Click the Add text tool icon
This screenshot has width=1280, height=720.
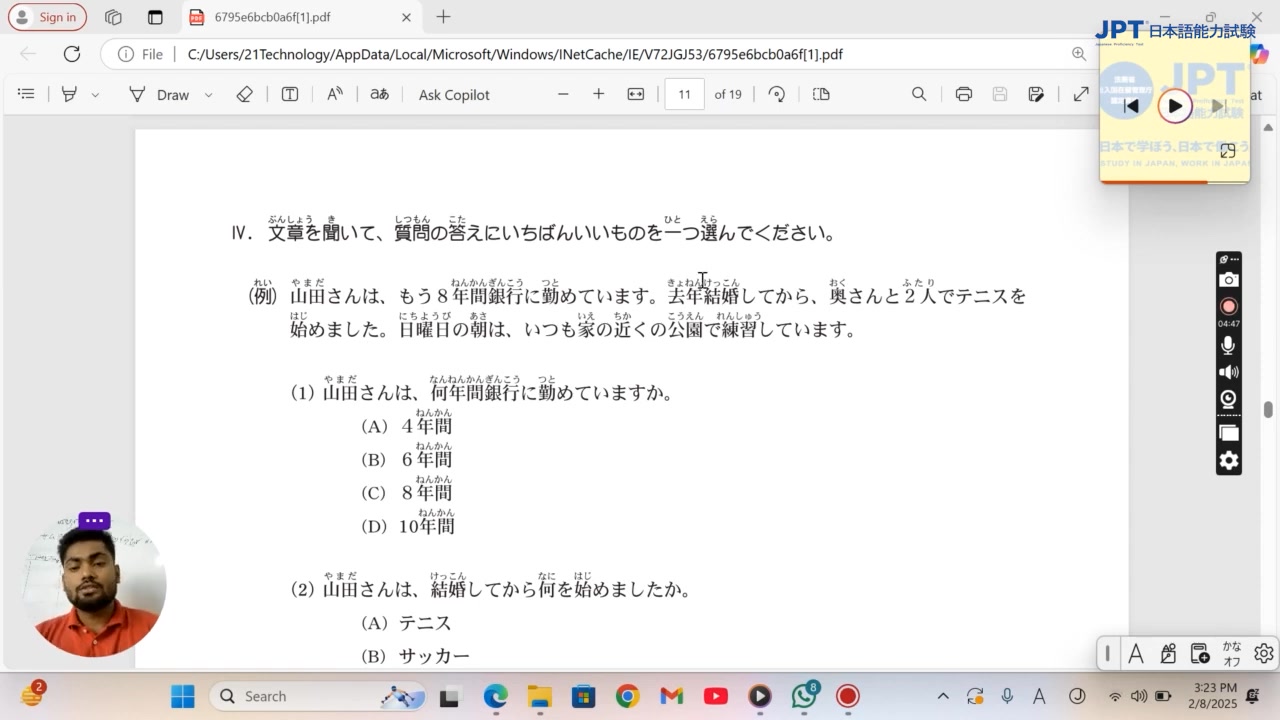(x=290, y=94)
